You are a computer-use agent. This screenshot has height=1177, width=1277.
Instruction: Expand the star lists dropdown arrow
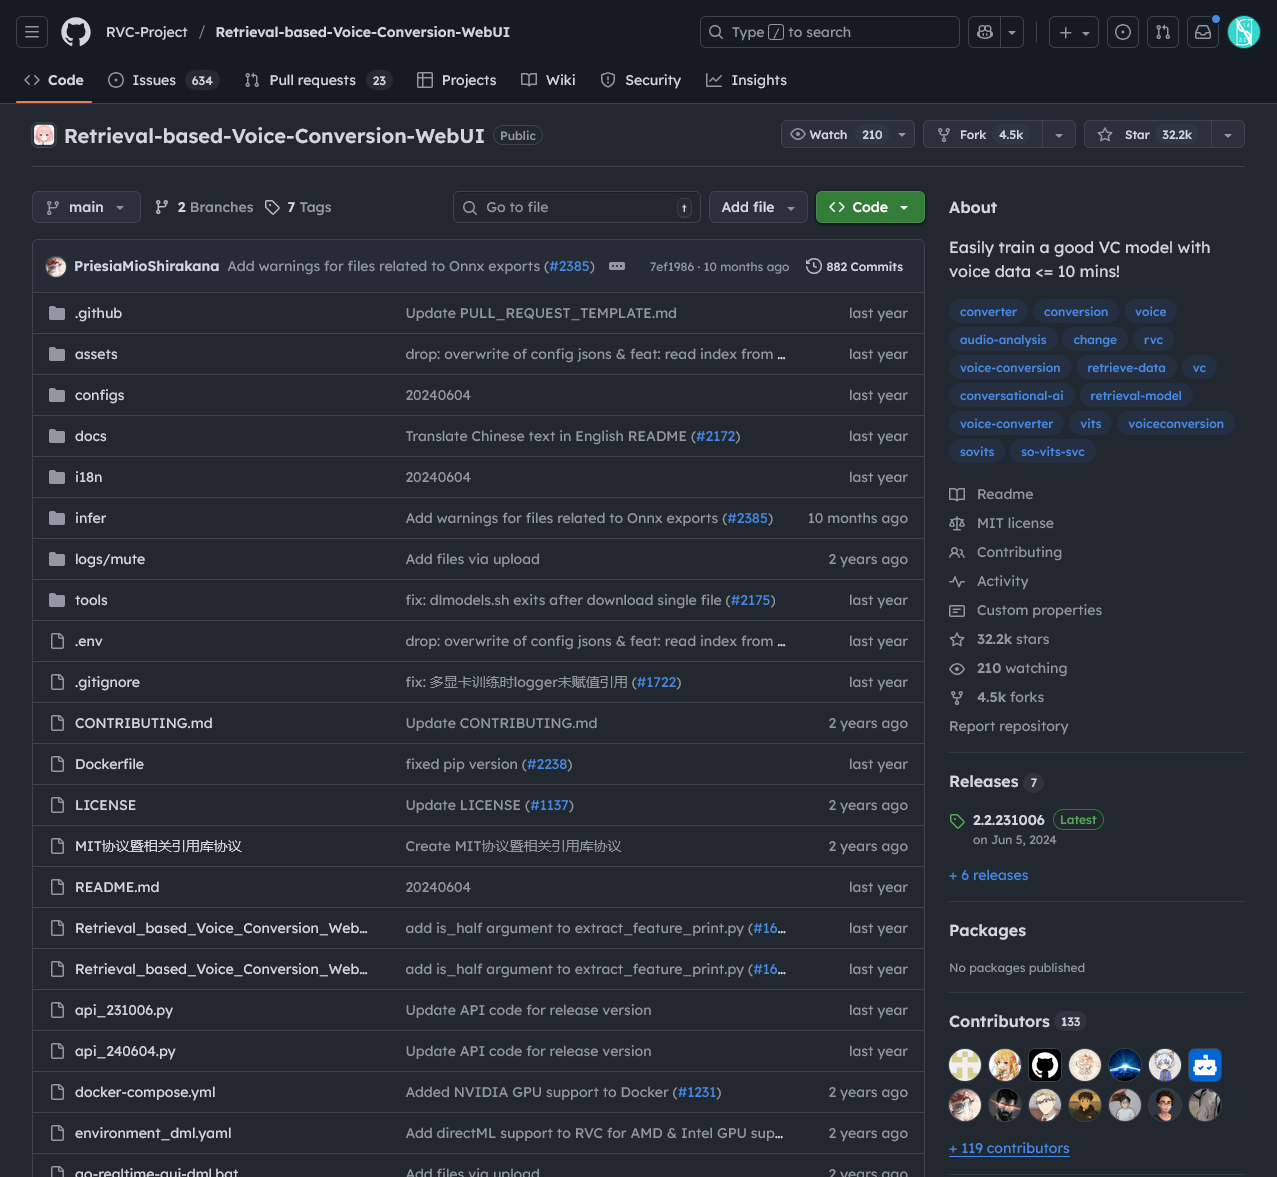[1228, 135]
